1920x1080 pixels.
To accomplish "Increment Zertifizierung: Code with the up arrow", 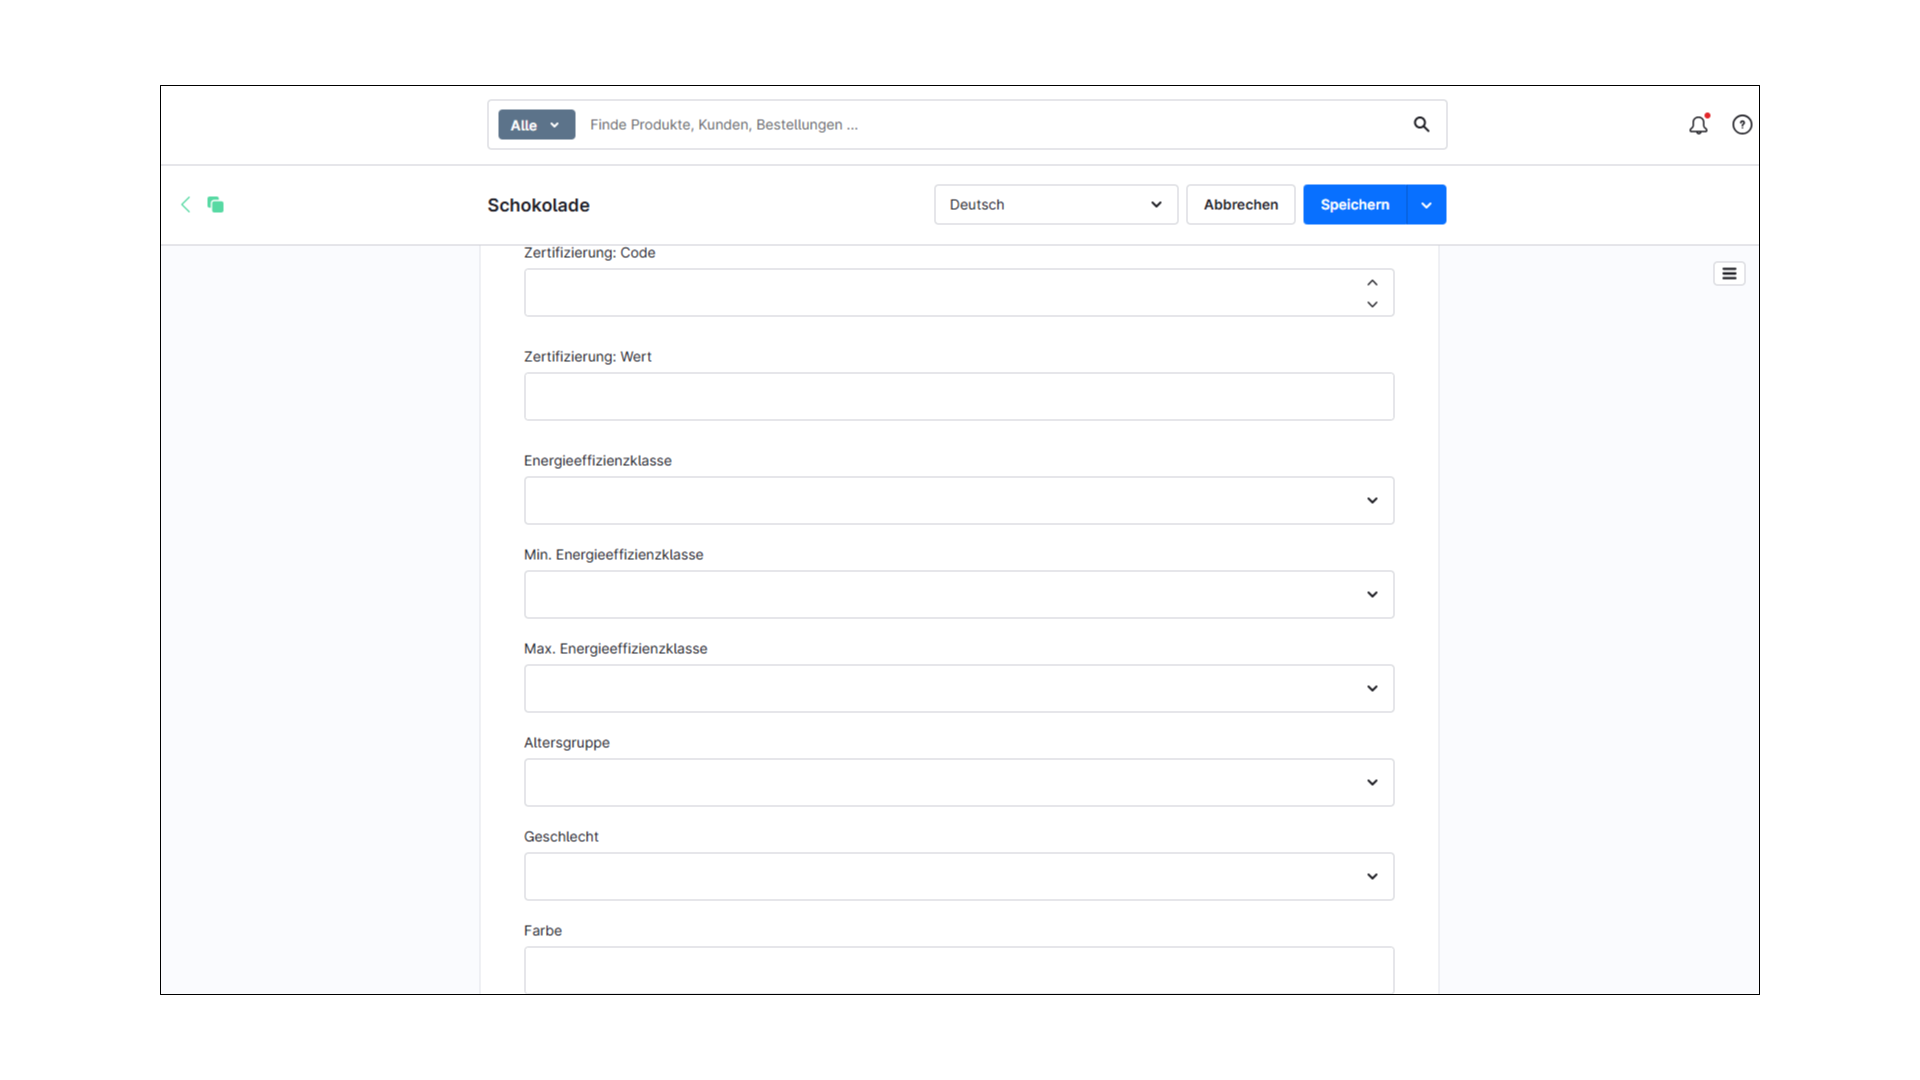I will (1371, 281).
